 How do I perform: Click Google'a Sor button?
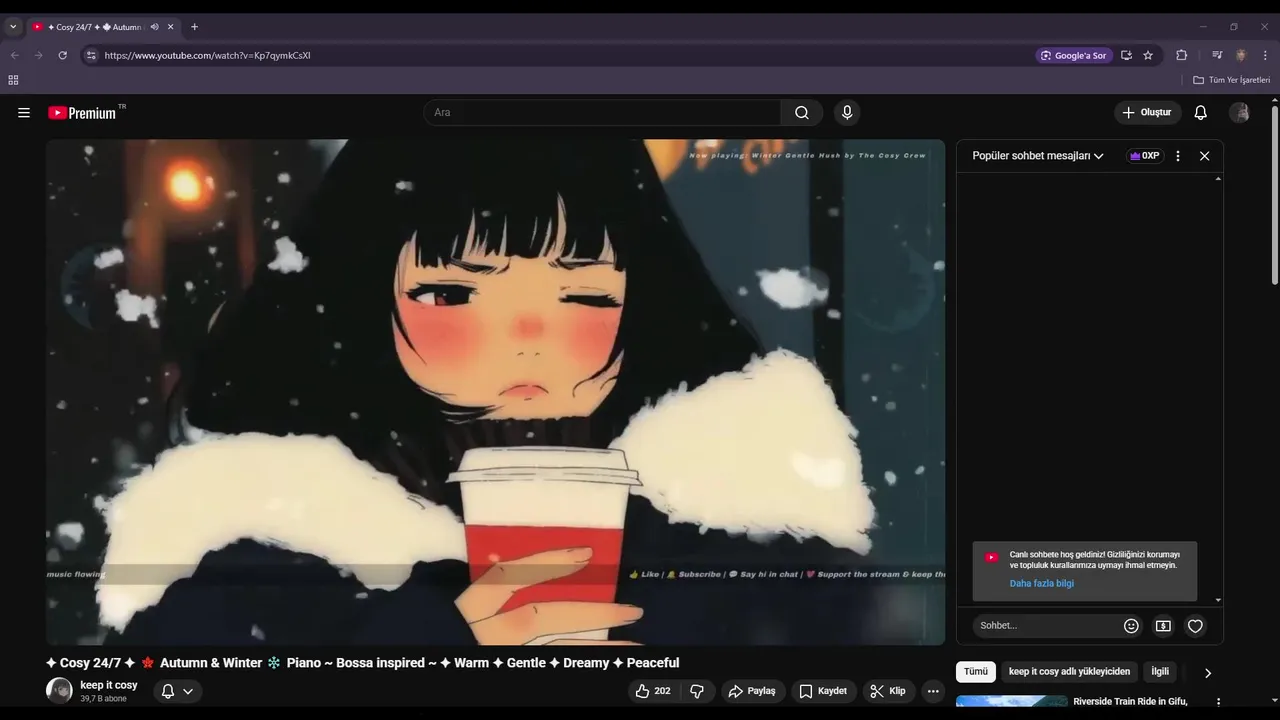coord(1074,55)
